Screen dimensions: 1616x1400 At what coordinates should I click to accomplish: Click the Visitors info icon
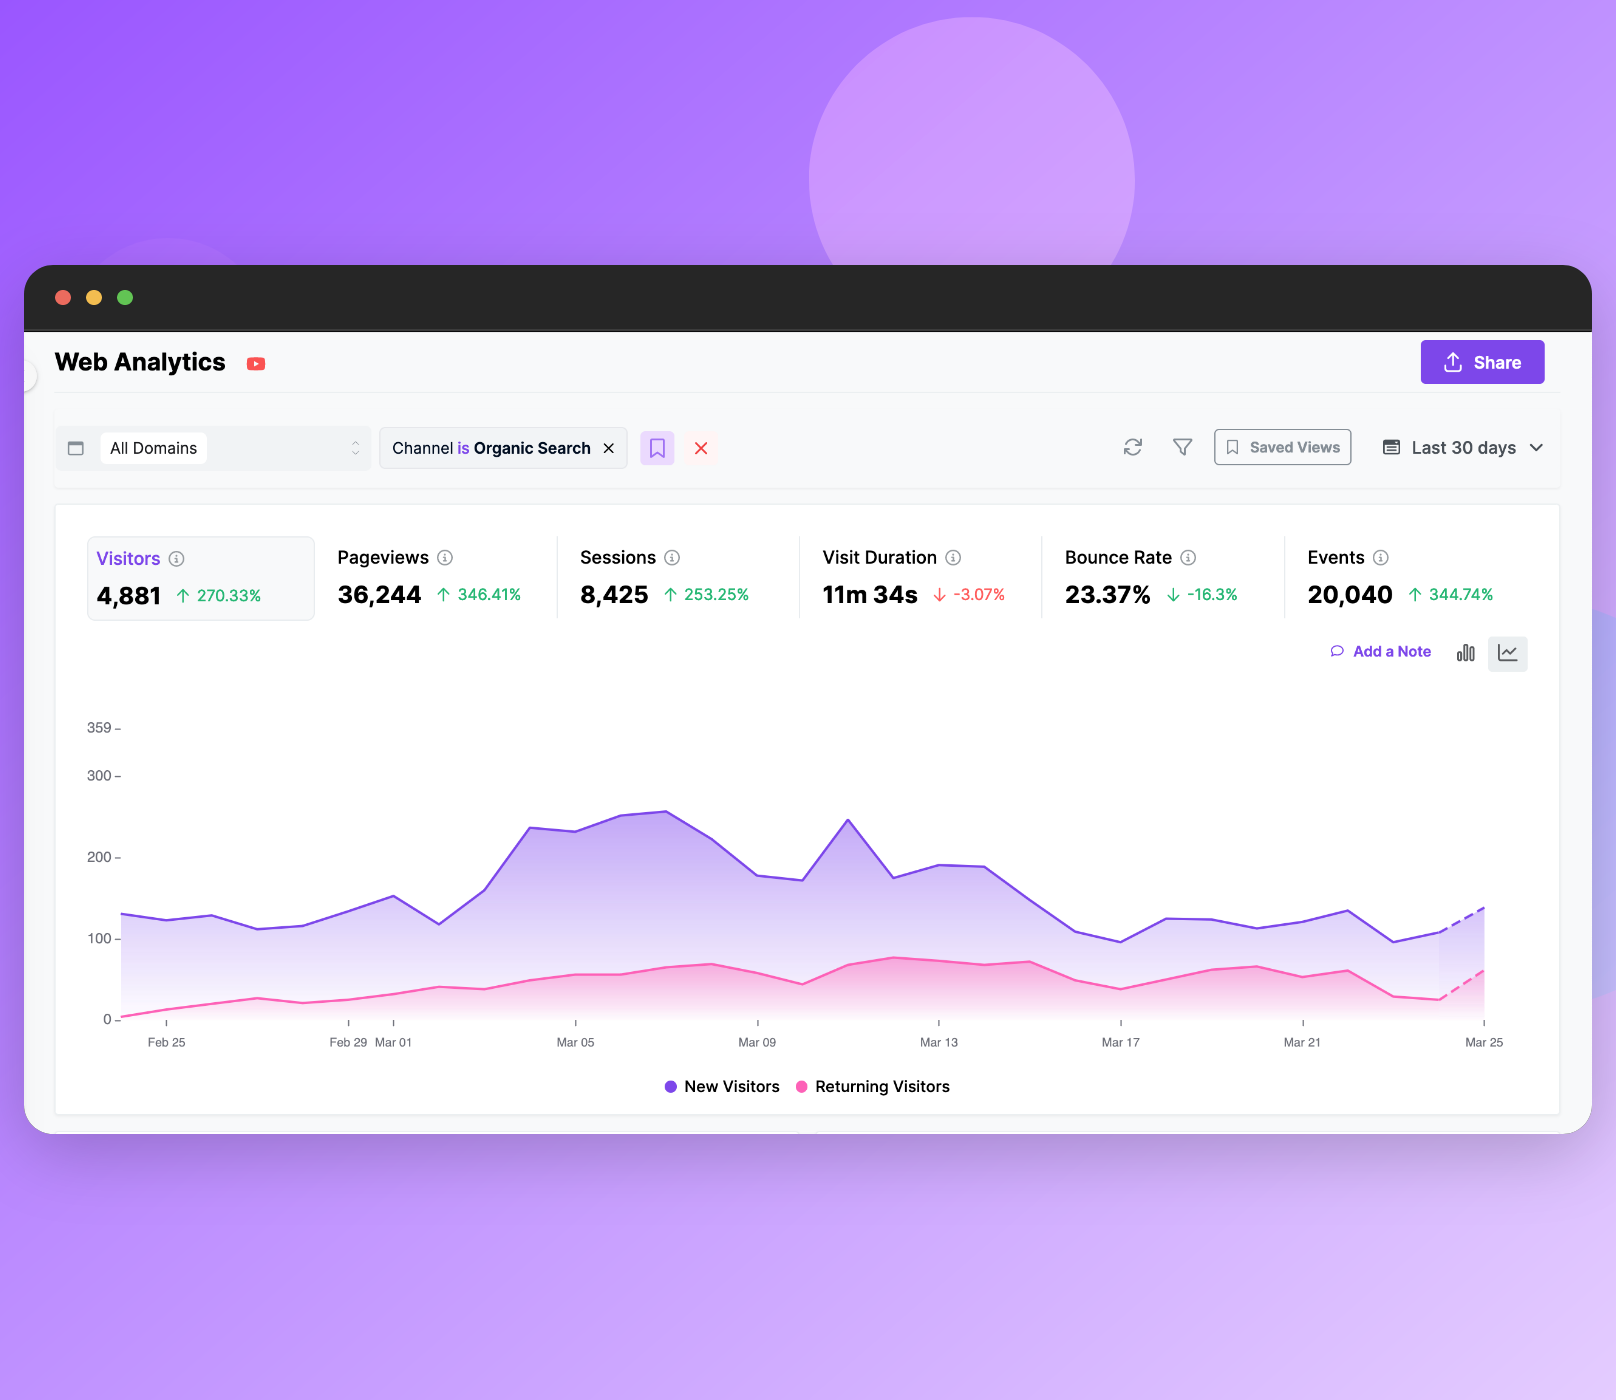(x=177, y=559)
